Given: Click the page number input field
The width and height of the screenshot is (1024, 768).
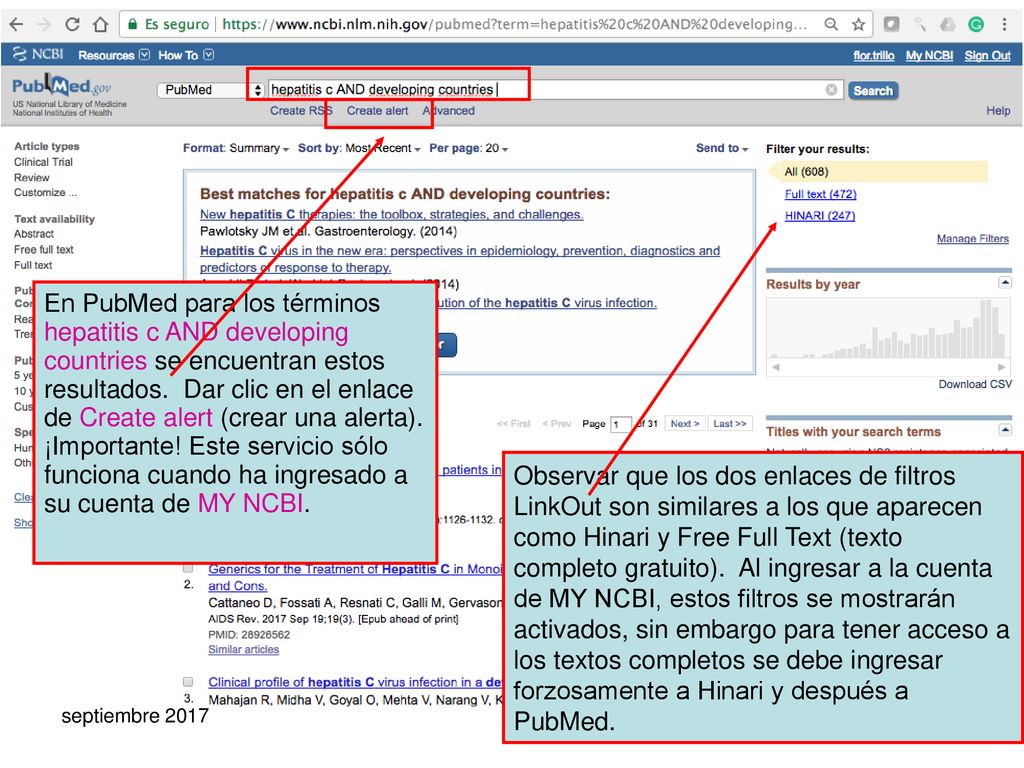Looking at the screenshot, I should pyautogui.click(x=620, y=424).
